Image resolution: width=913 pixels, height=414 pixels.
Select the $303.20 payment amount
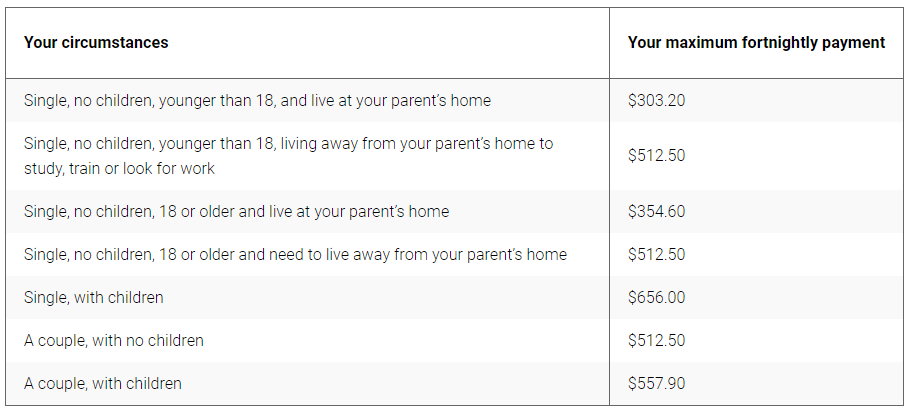[656, 101]
